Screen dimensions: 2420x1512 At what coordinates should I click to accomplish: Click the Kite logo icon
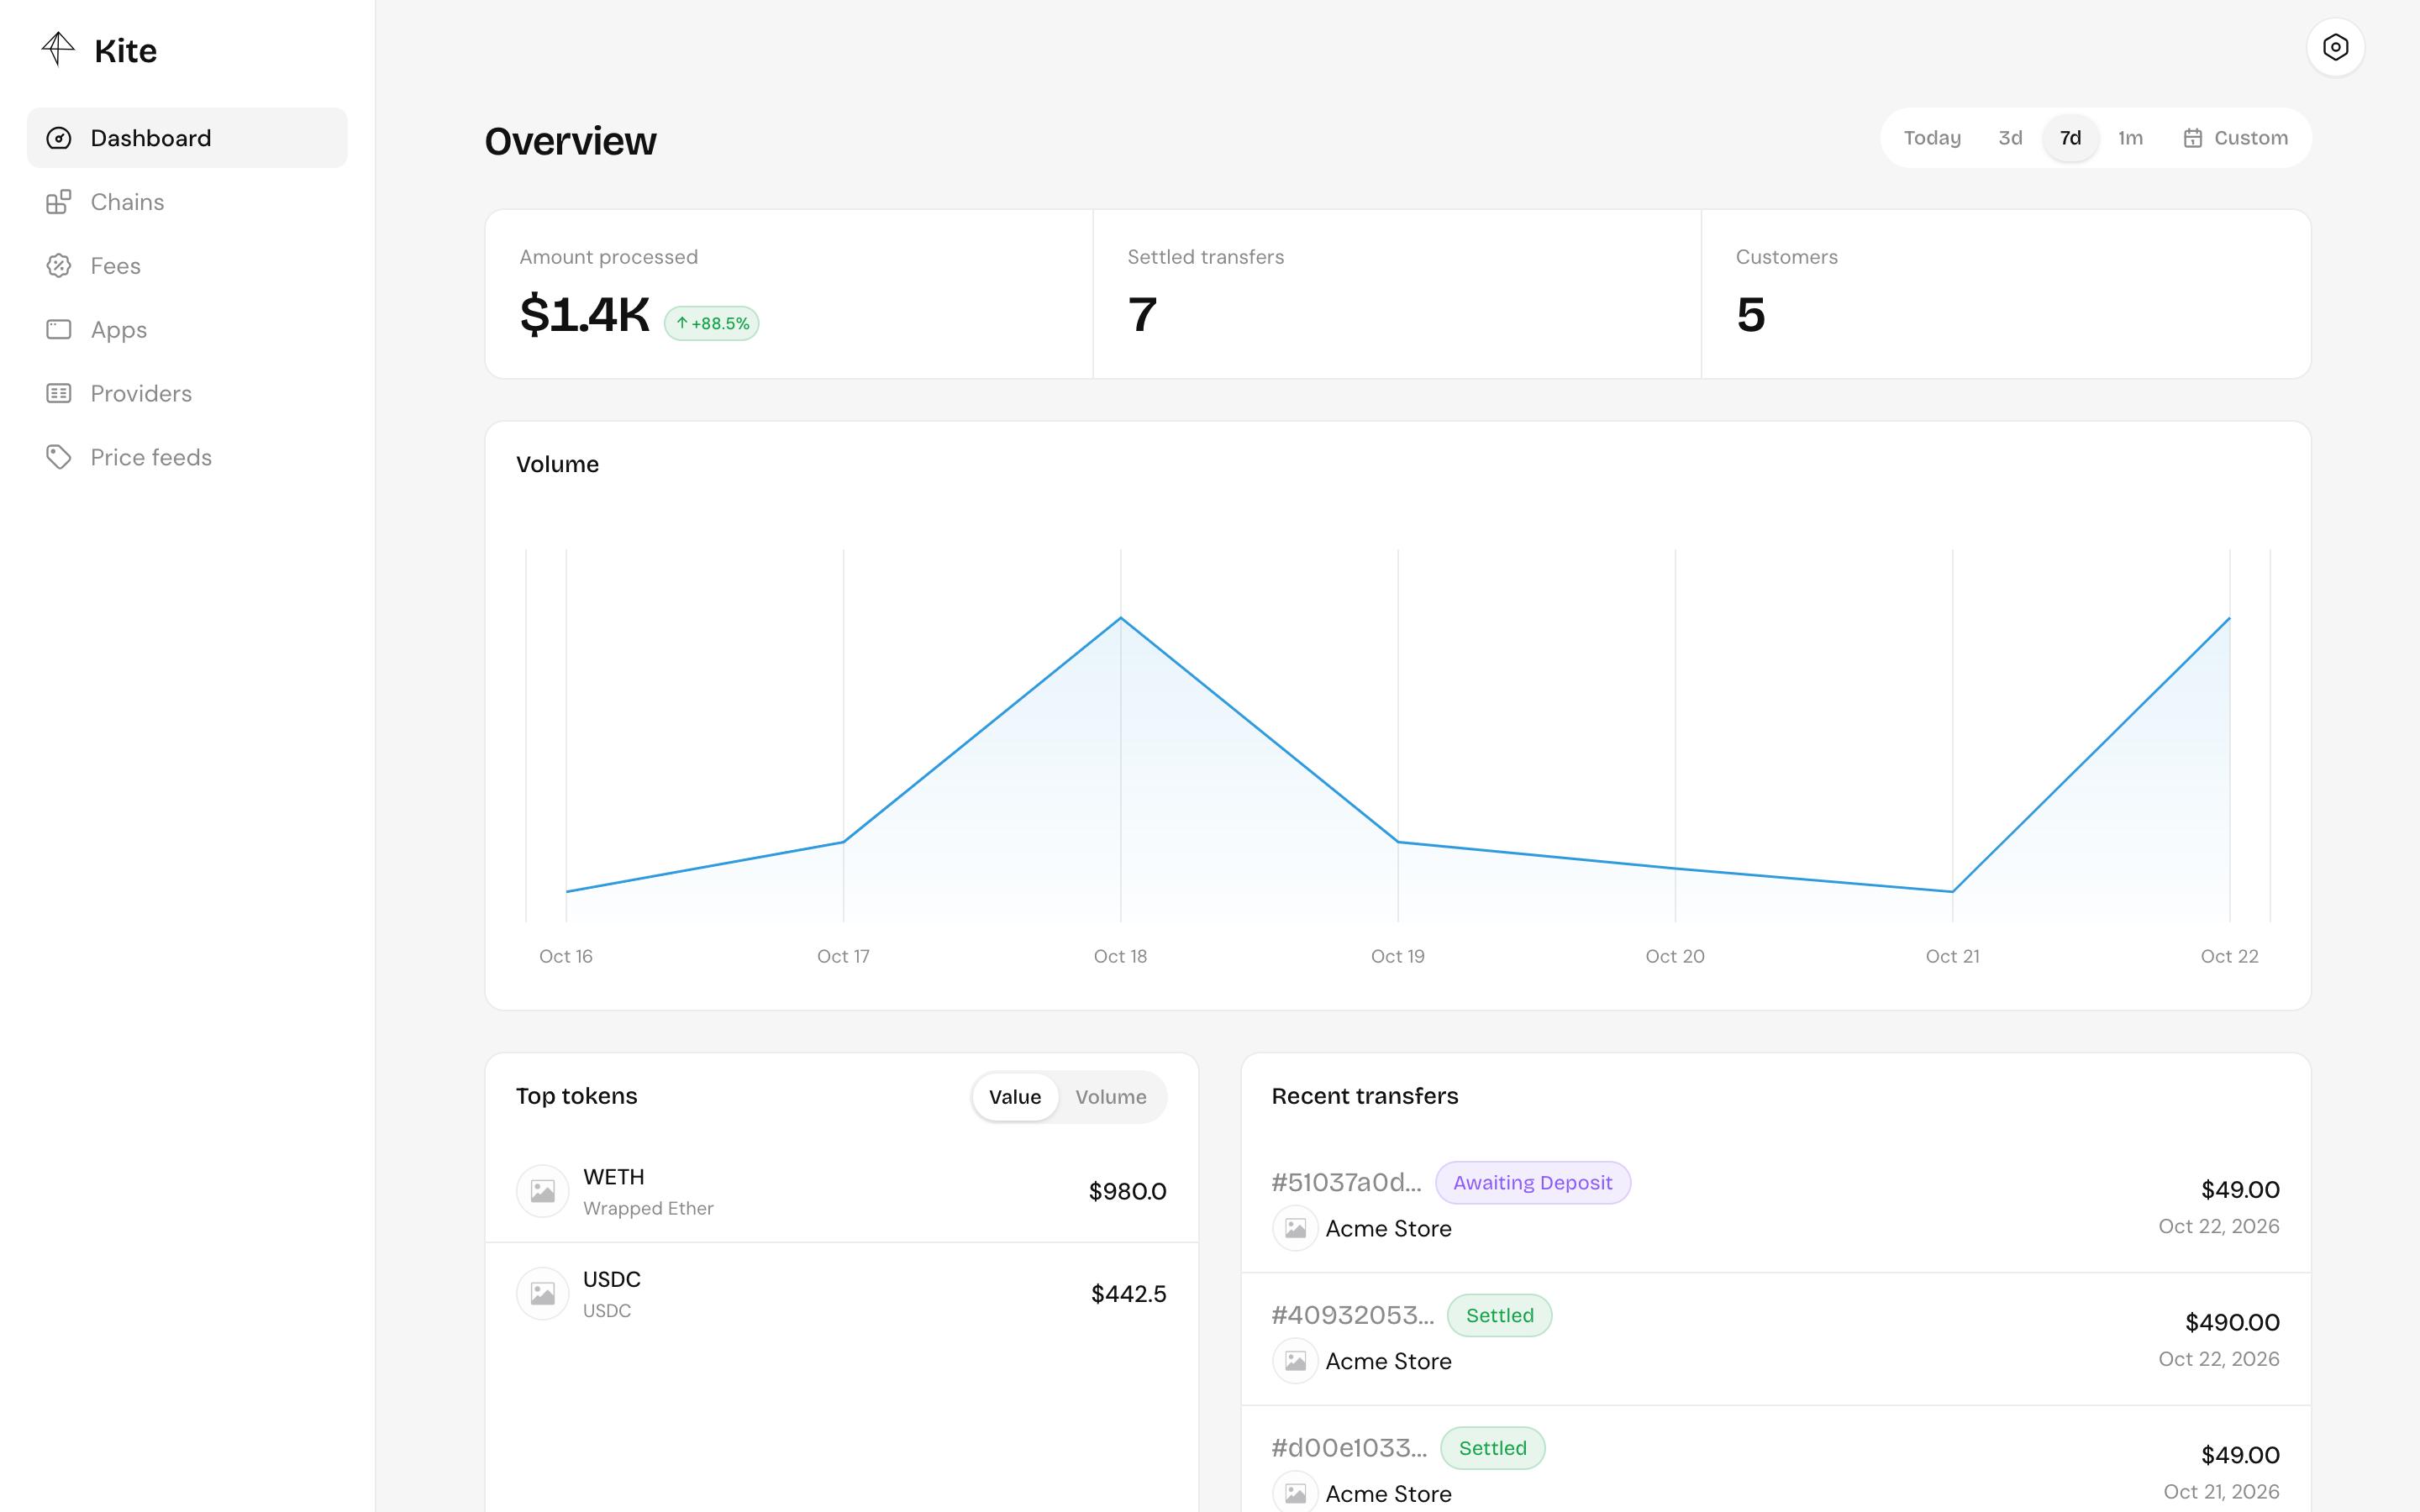pyautogui.click(x=58, y=49)
